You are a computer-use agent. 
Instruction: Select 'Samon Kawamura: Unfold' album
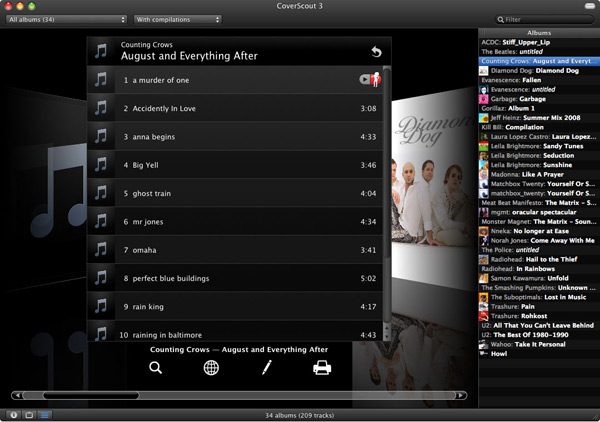(539, 278)
